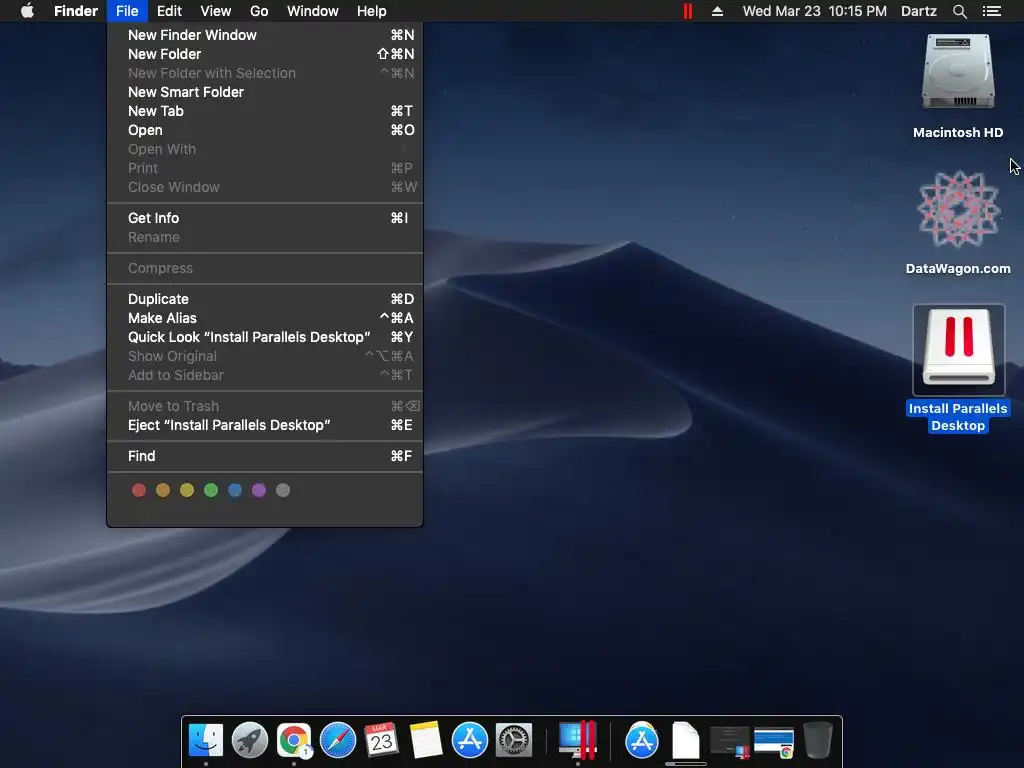Choose Duplicate from File menu
This screenshot has width=1024, height=768.
coord(264,299)
